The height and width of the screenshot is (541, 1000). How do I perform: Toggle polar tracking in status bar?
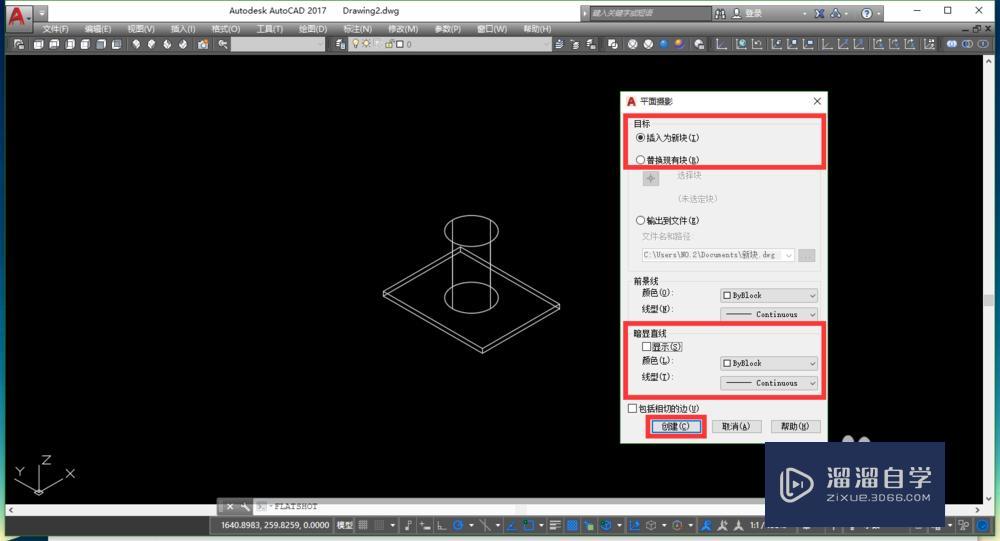[x=458, y=526]
